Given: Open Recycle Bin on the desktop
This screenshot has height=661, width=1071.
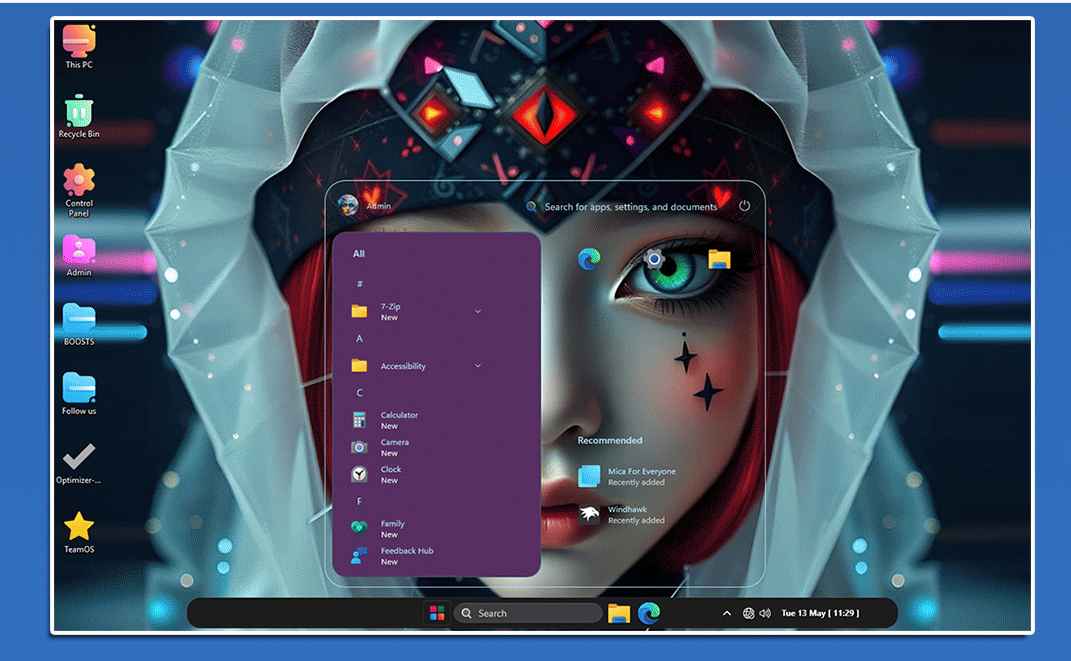Looking at the screenshot, I should [79, 117].
